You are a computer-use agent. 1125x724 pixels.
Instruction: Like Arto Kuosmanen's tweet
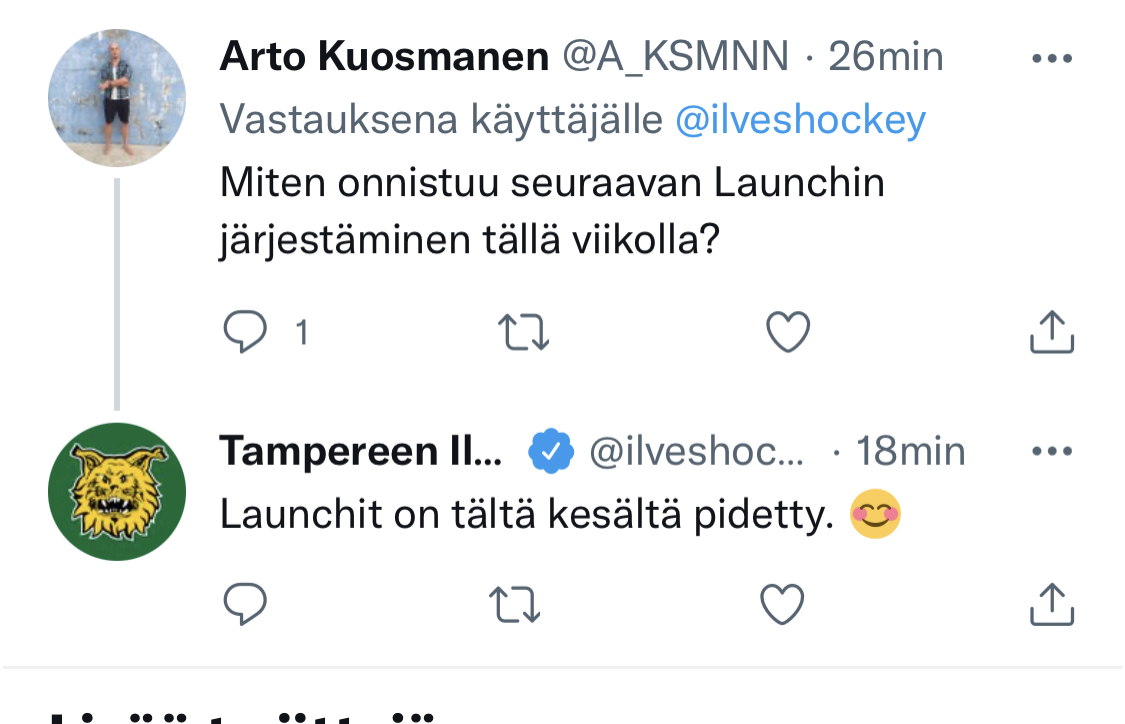(787, 333)
